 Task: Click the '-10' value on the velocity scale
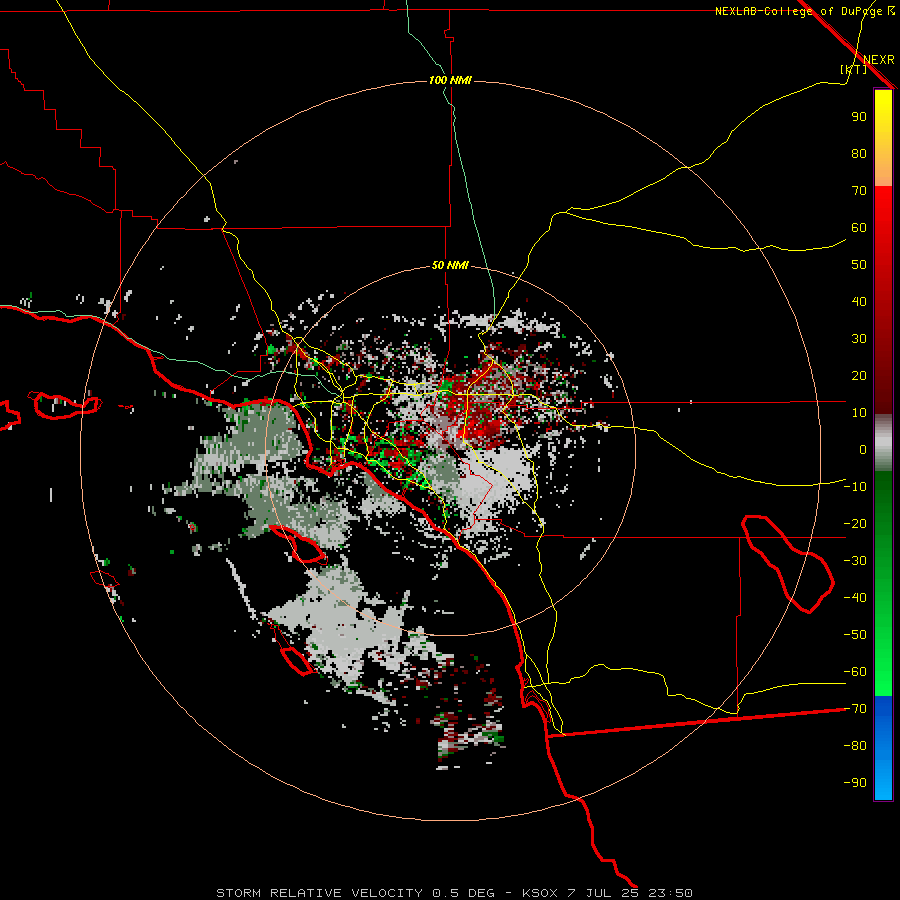[855, 487]
